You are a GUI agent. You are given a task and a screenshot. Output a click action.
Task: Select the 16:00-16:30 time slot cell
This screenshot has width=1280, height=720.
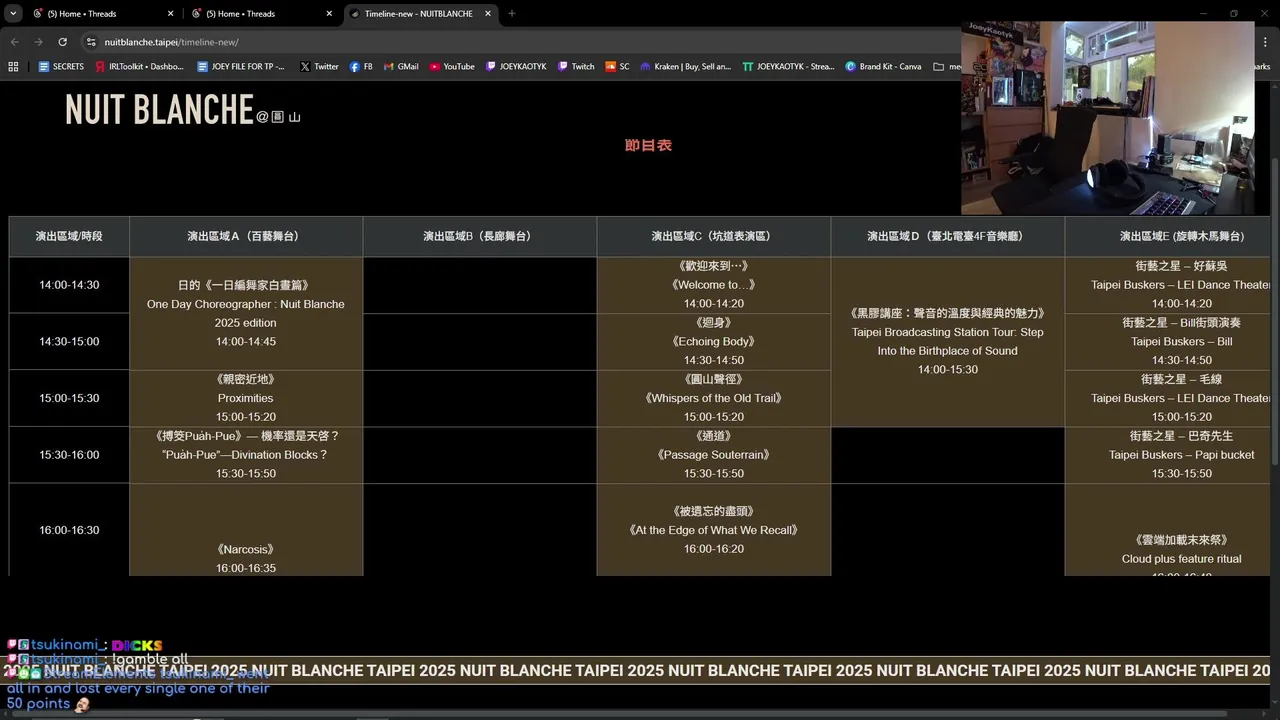tap(69, 530)
